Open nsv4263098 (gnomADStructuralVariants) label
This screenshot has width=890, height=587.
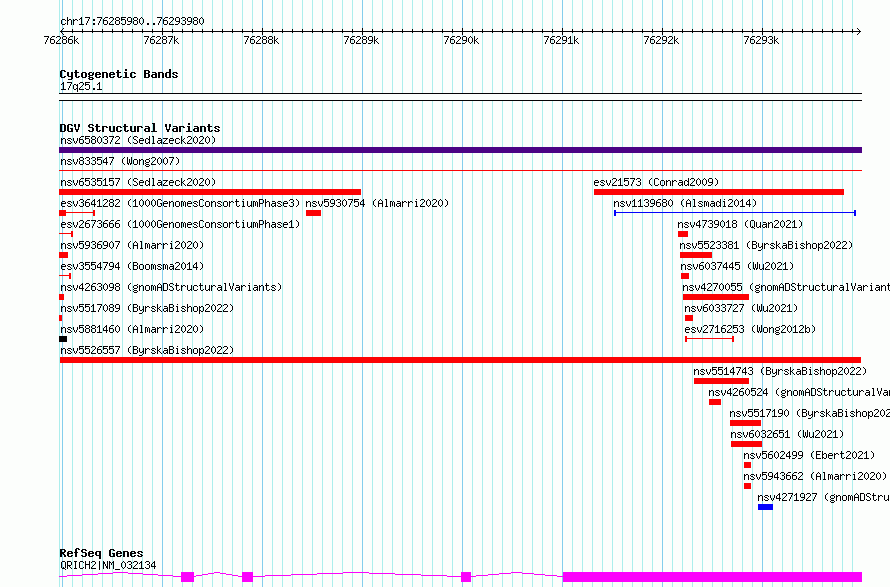pos(171,287)
